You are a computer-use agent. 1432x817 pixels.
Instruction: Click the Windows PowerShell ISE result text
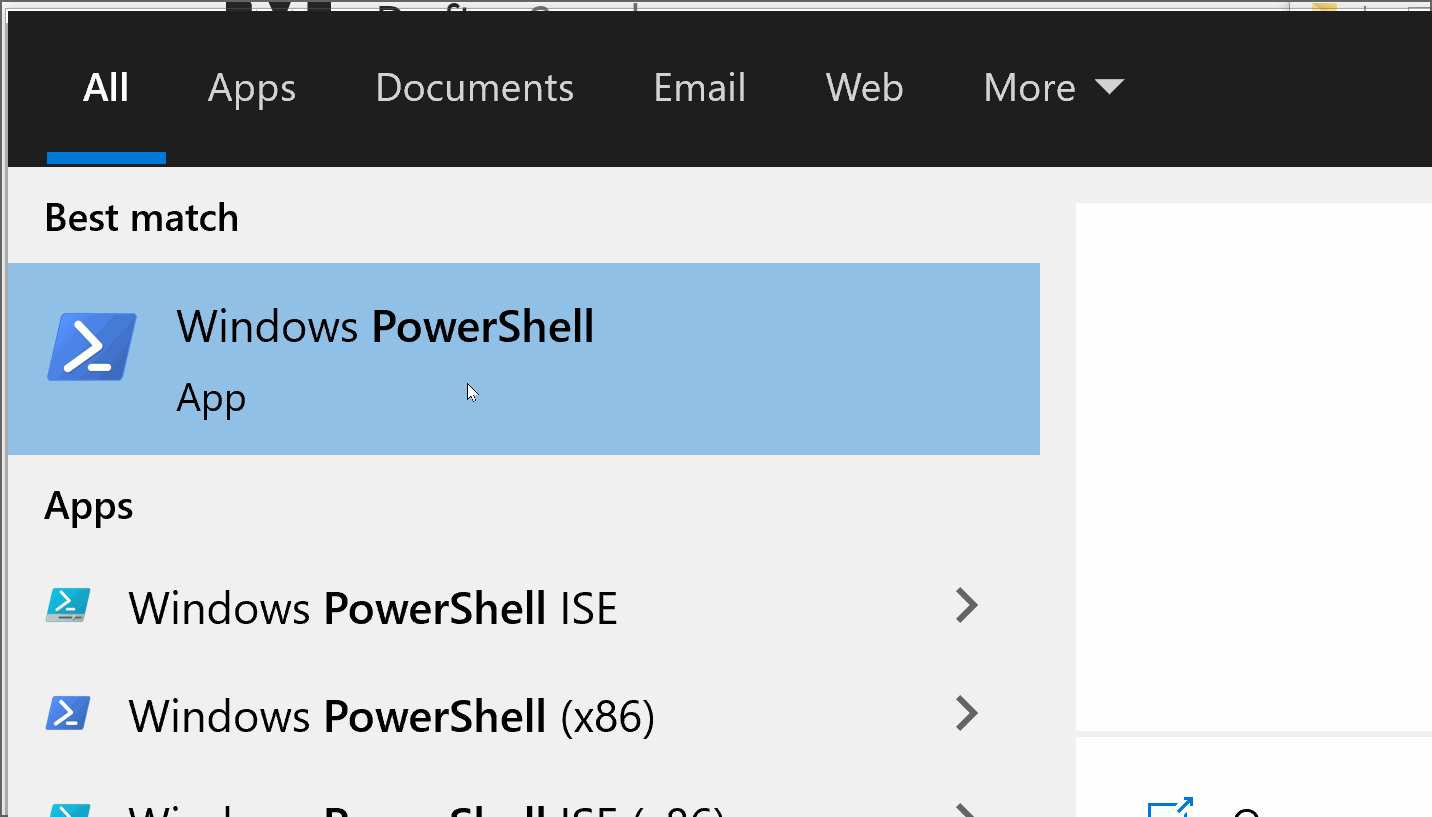(x=372, y=606)
